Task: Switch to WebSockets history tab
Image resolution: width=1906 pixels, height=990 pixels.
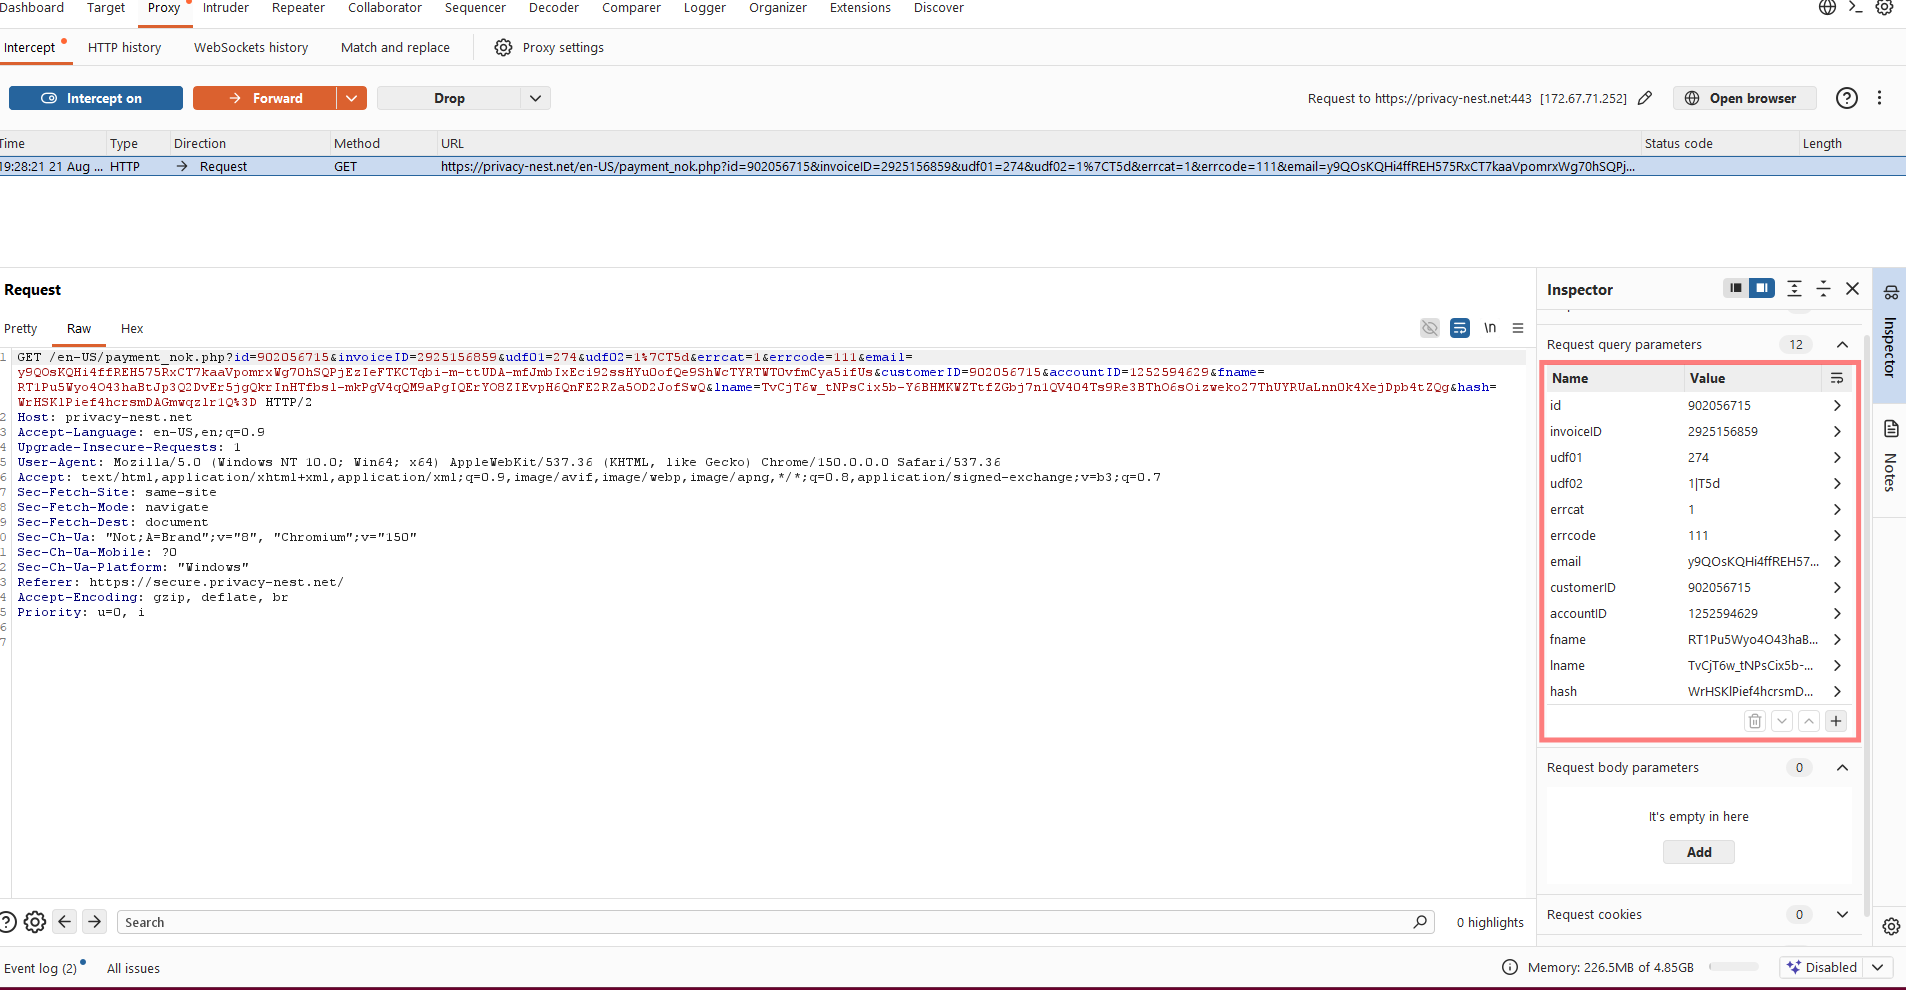Action: tap(251, 47)
